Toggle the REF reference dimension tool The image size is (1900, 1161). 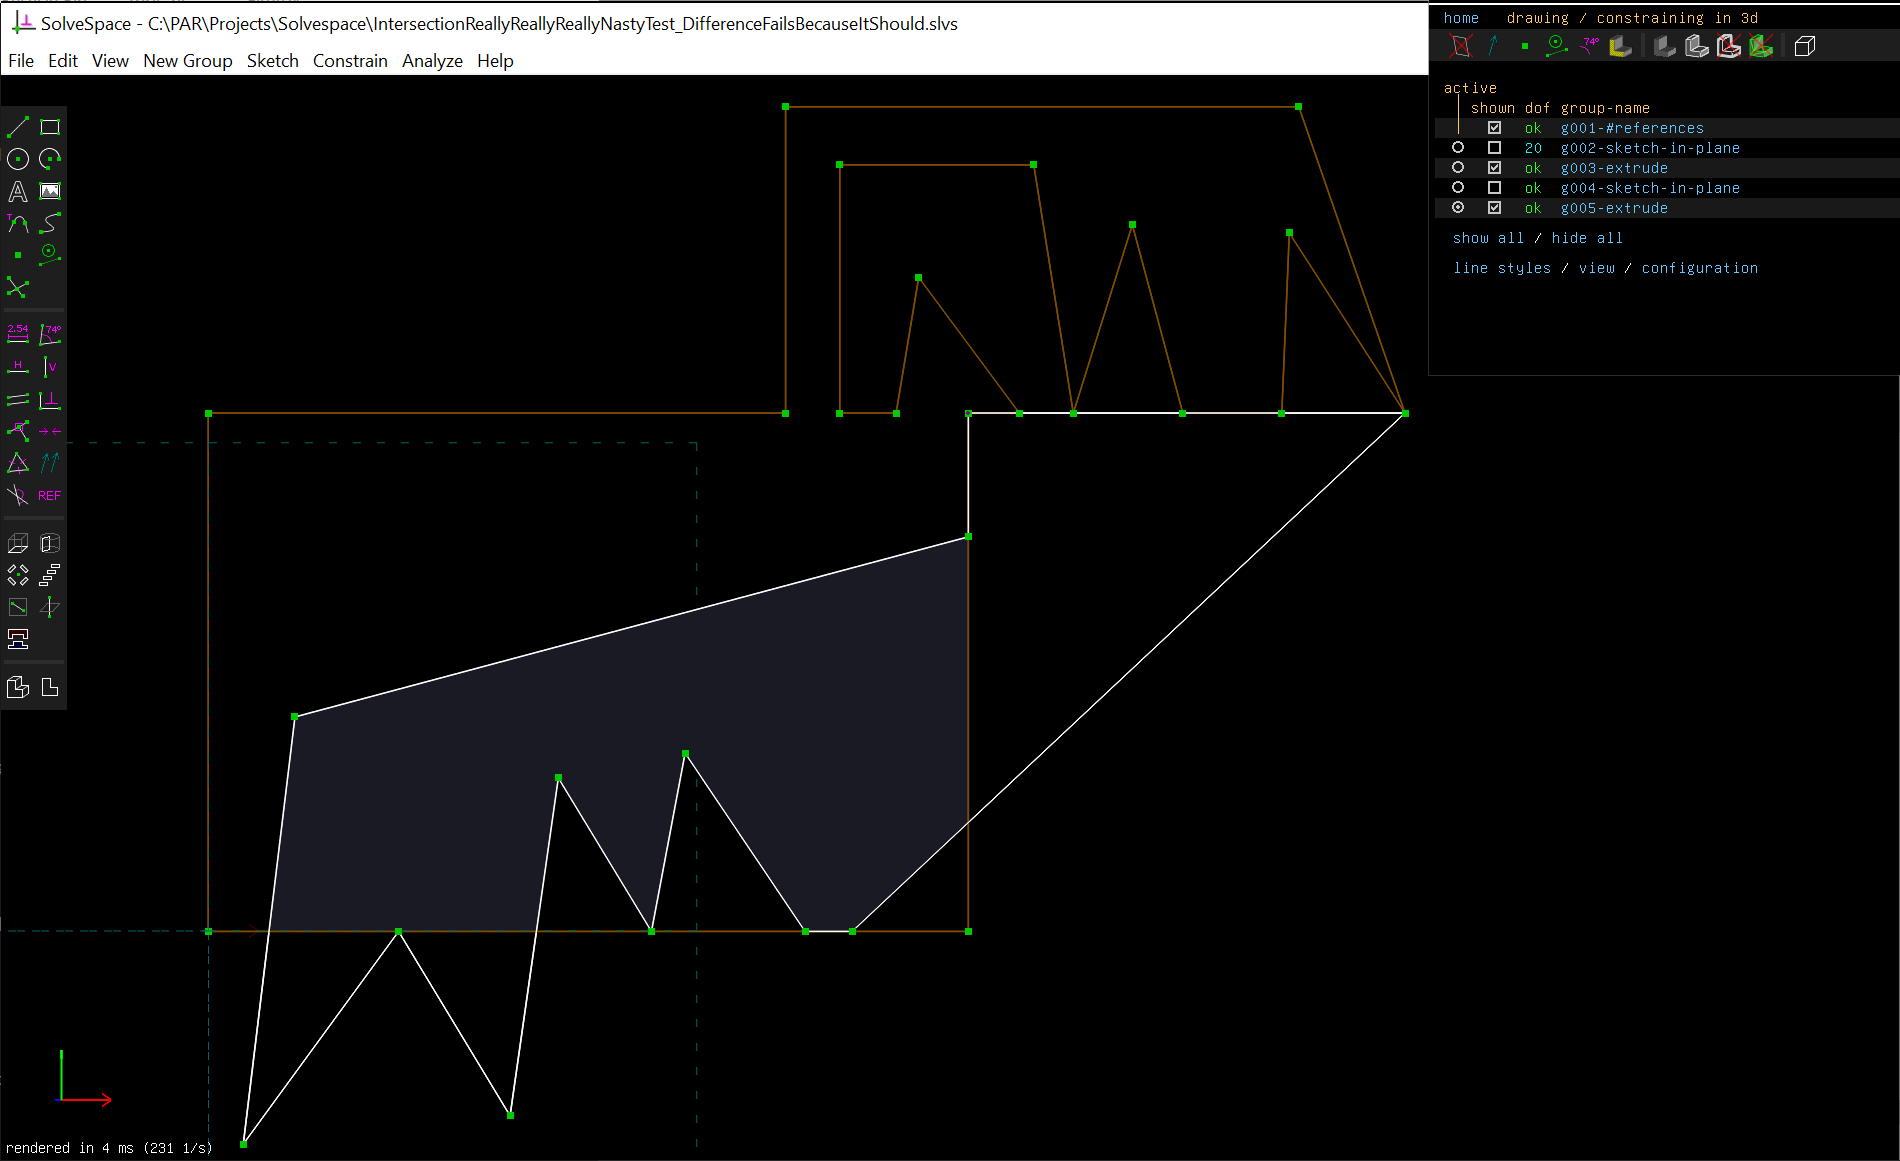50,495
